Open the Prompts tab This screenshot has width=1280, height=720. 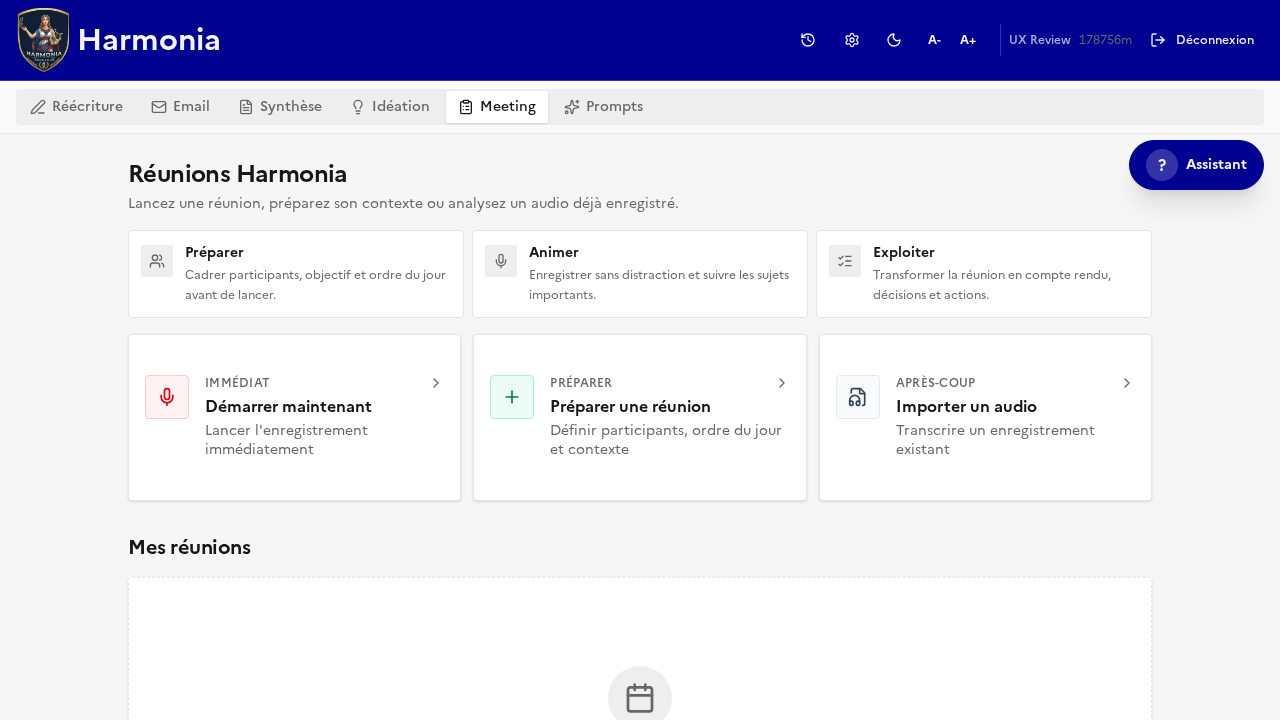pyautogui.click(x=604, y=107)
